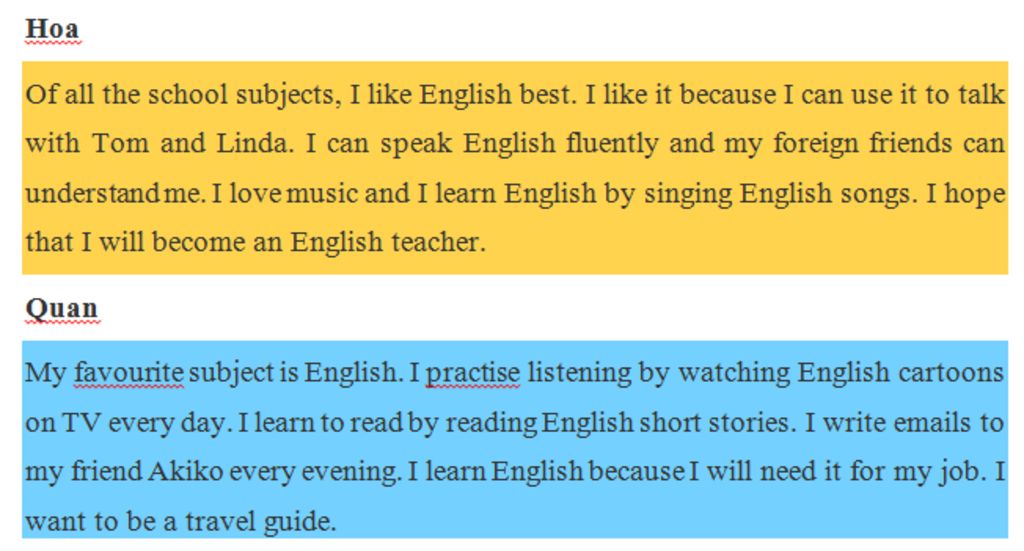Click the misspelled word "favourite"
The image size is (1024, 551).
pyautogui.click(x=129, y=373)
